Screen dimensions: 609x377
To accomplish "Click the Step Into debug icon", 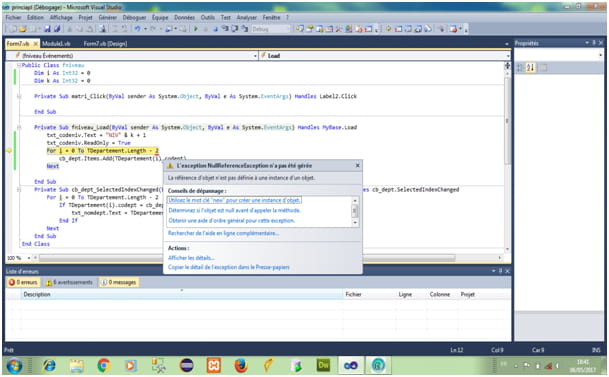I will pyautogui.click(x=224, y=29).
